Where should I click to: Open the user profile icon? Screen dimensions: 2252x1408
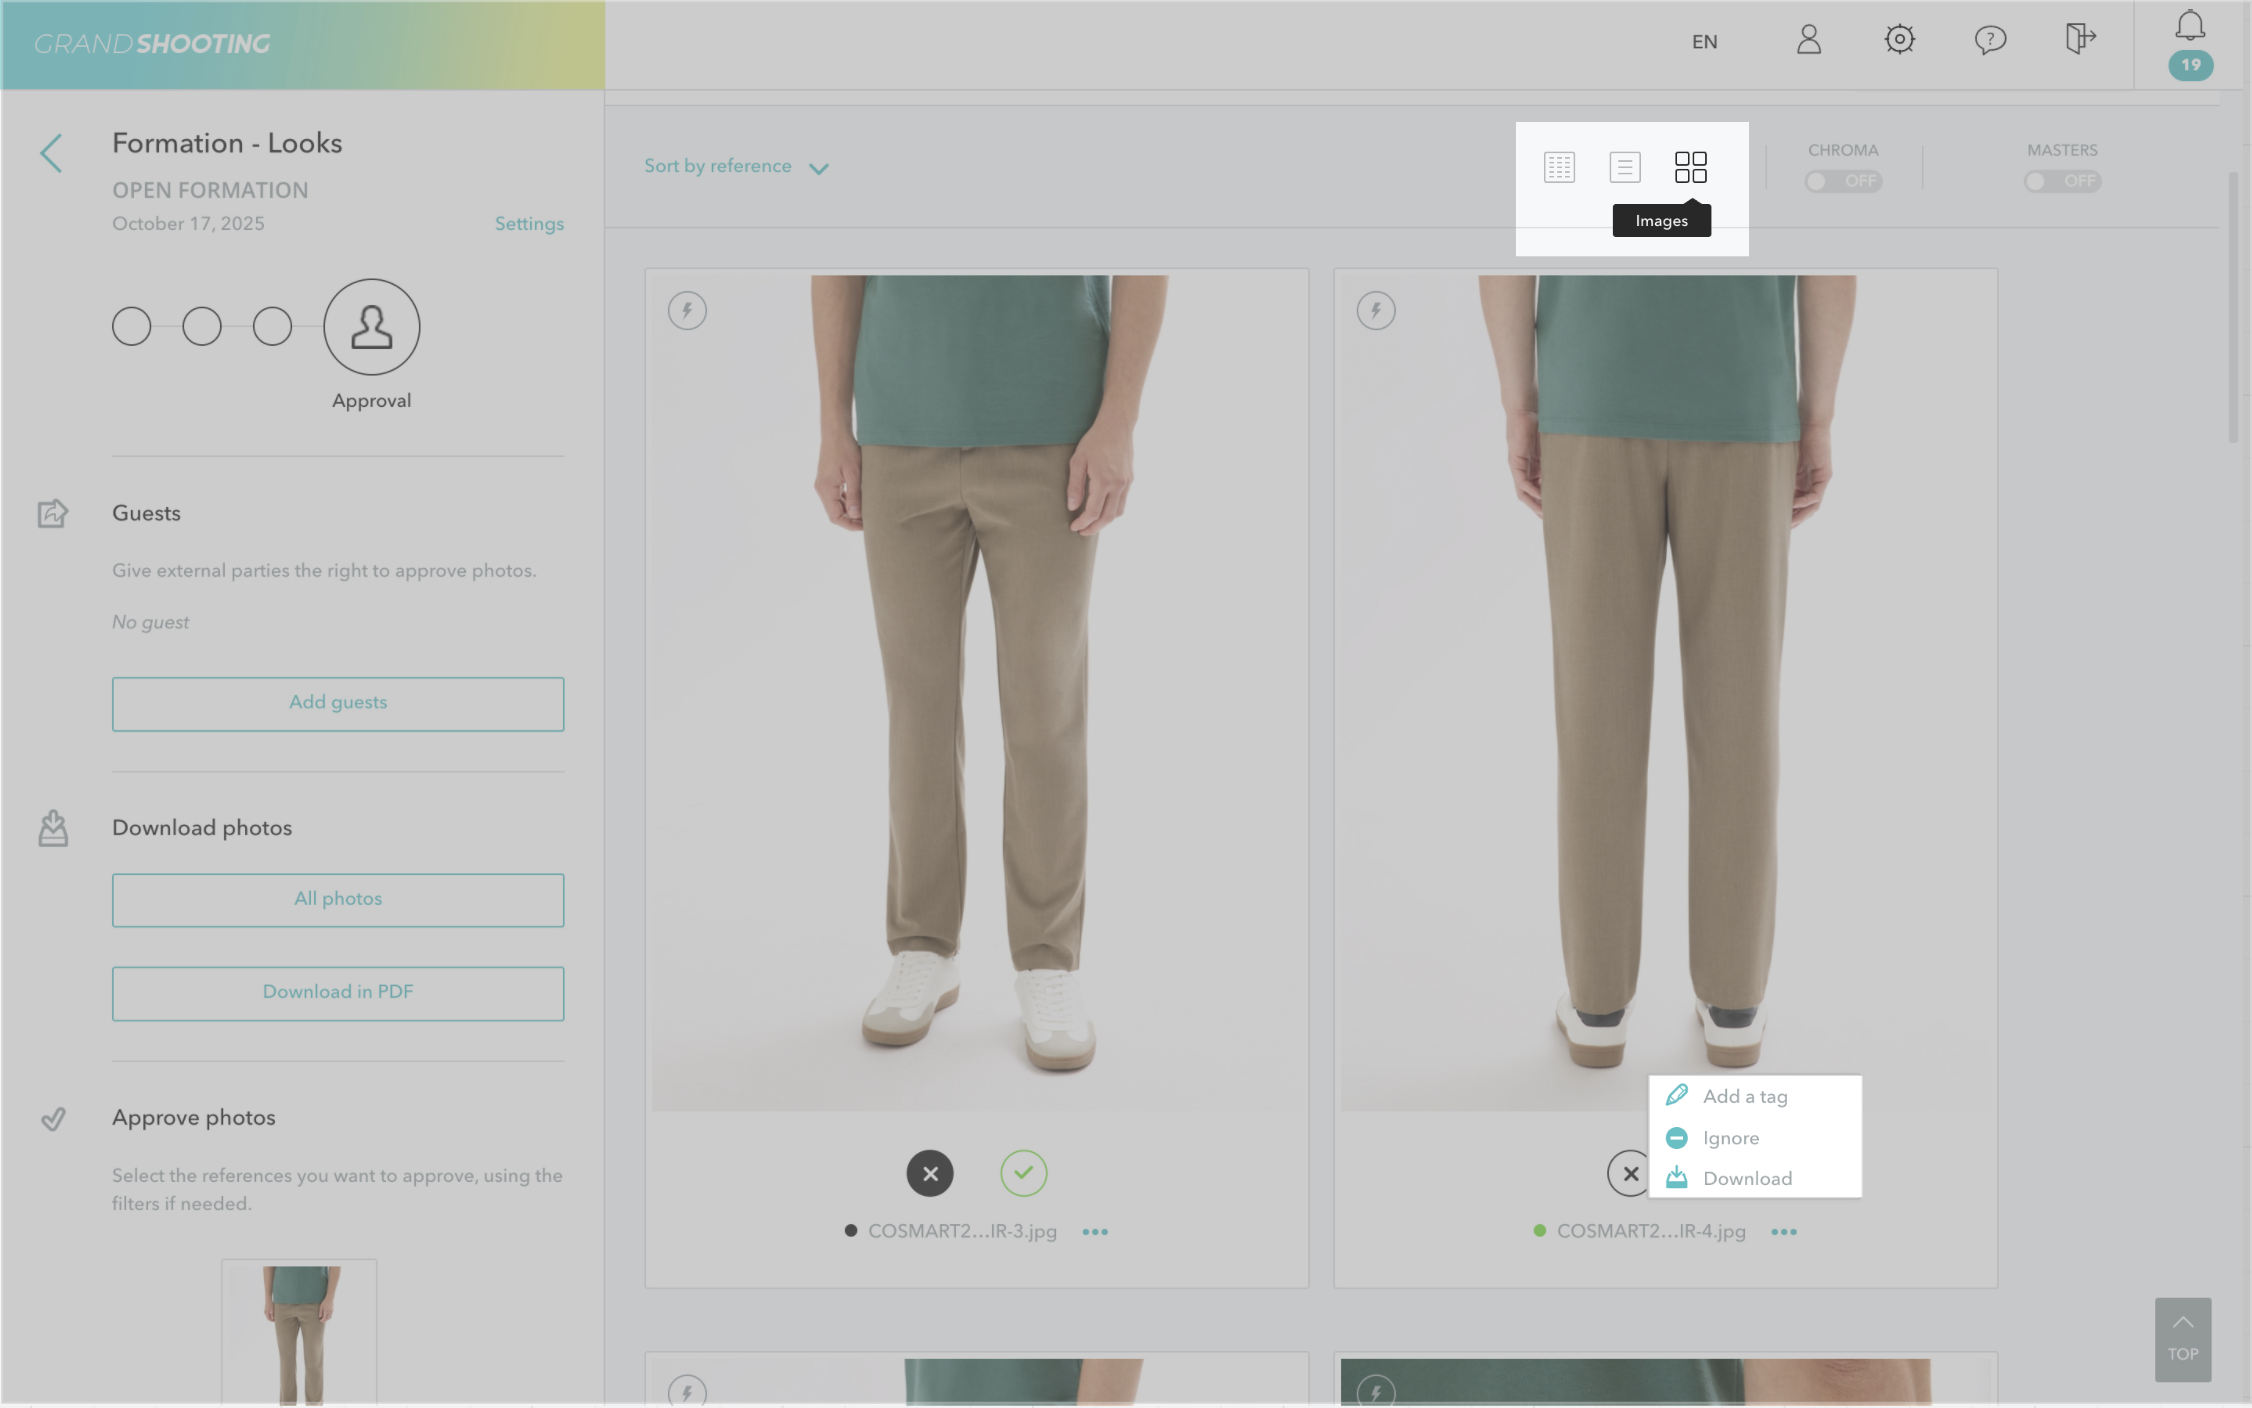(1808, 40)
